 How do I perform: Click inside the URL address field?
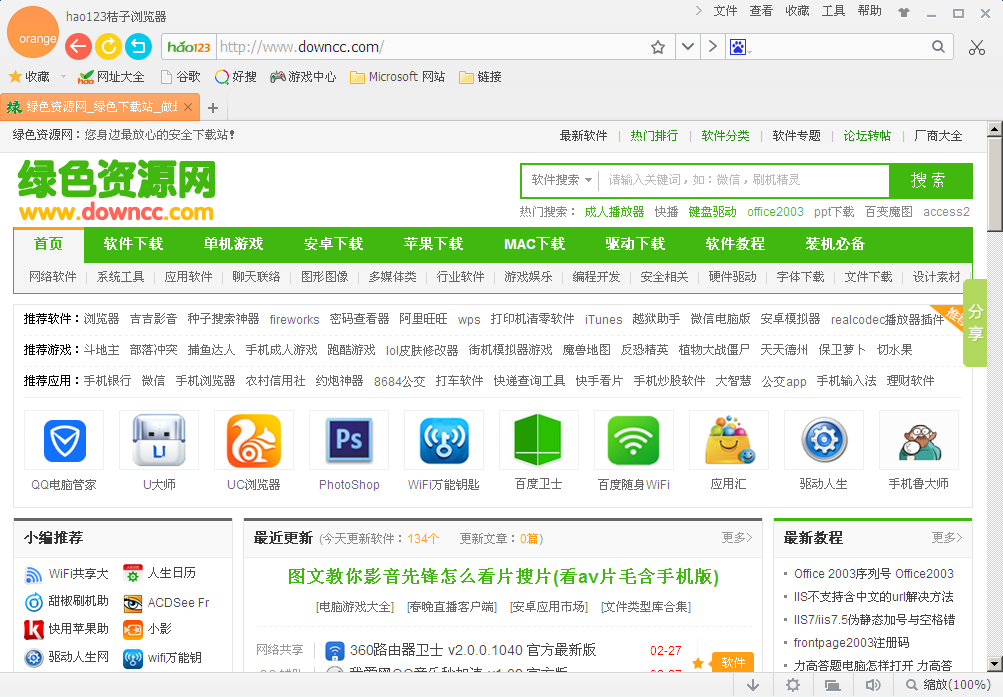click(400, 46)
